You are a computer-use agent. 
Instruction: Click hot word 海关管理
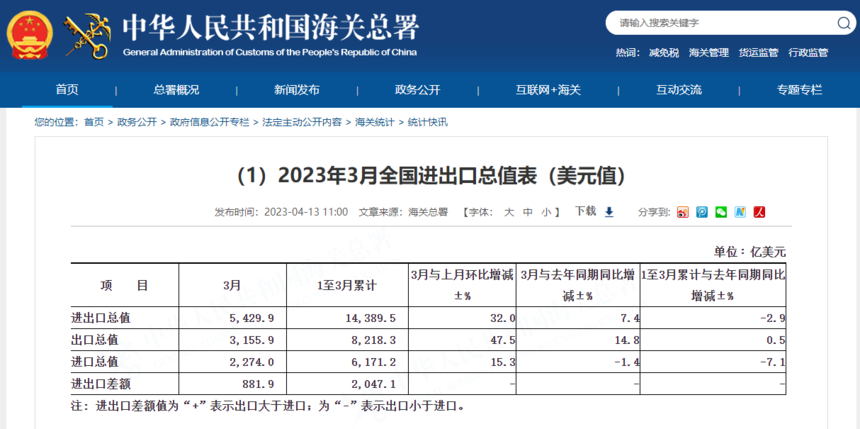point(709,53)
